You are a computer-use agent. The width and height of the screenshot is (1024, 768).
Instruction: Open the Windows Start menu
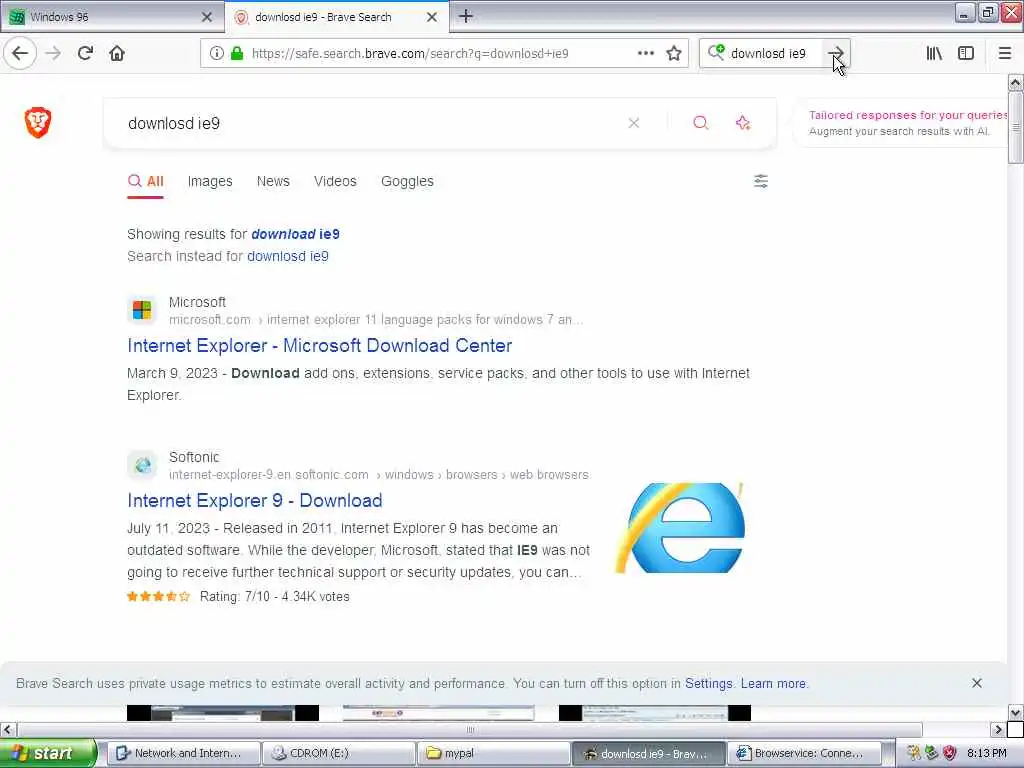point(48,753)
